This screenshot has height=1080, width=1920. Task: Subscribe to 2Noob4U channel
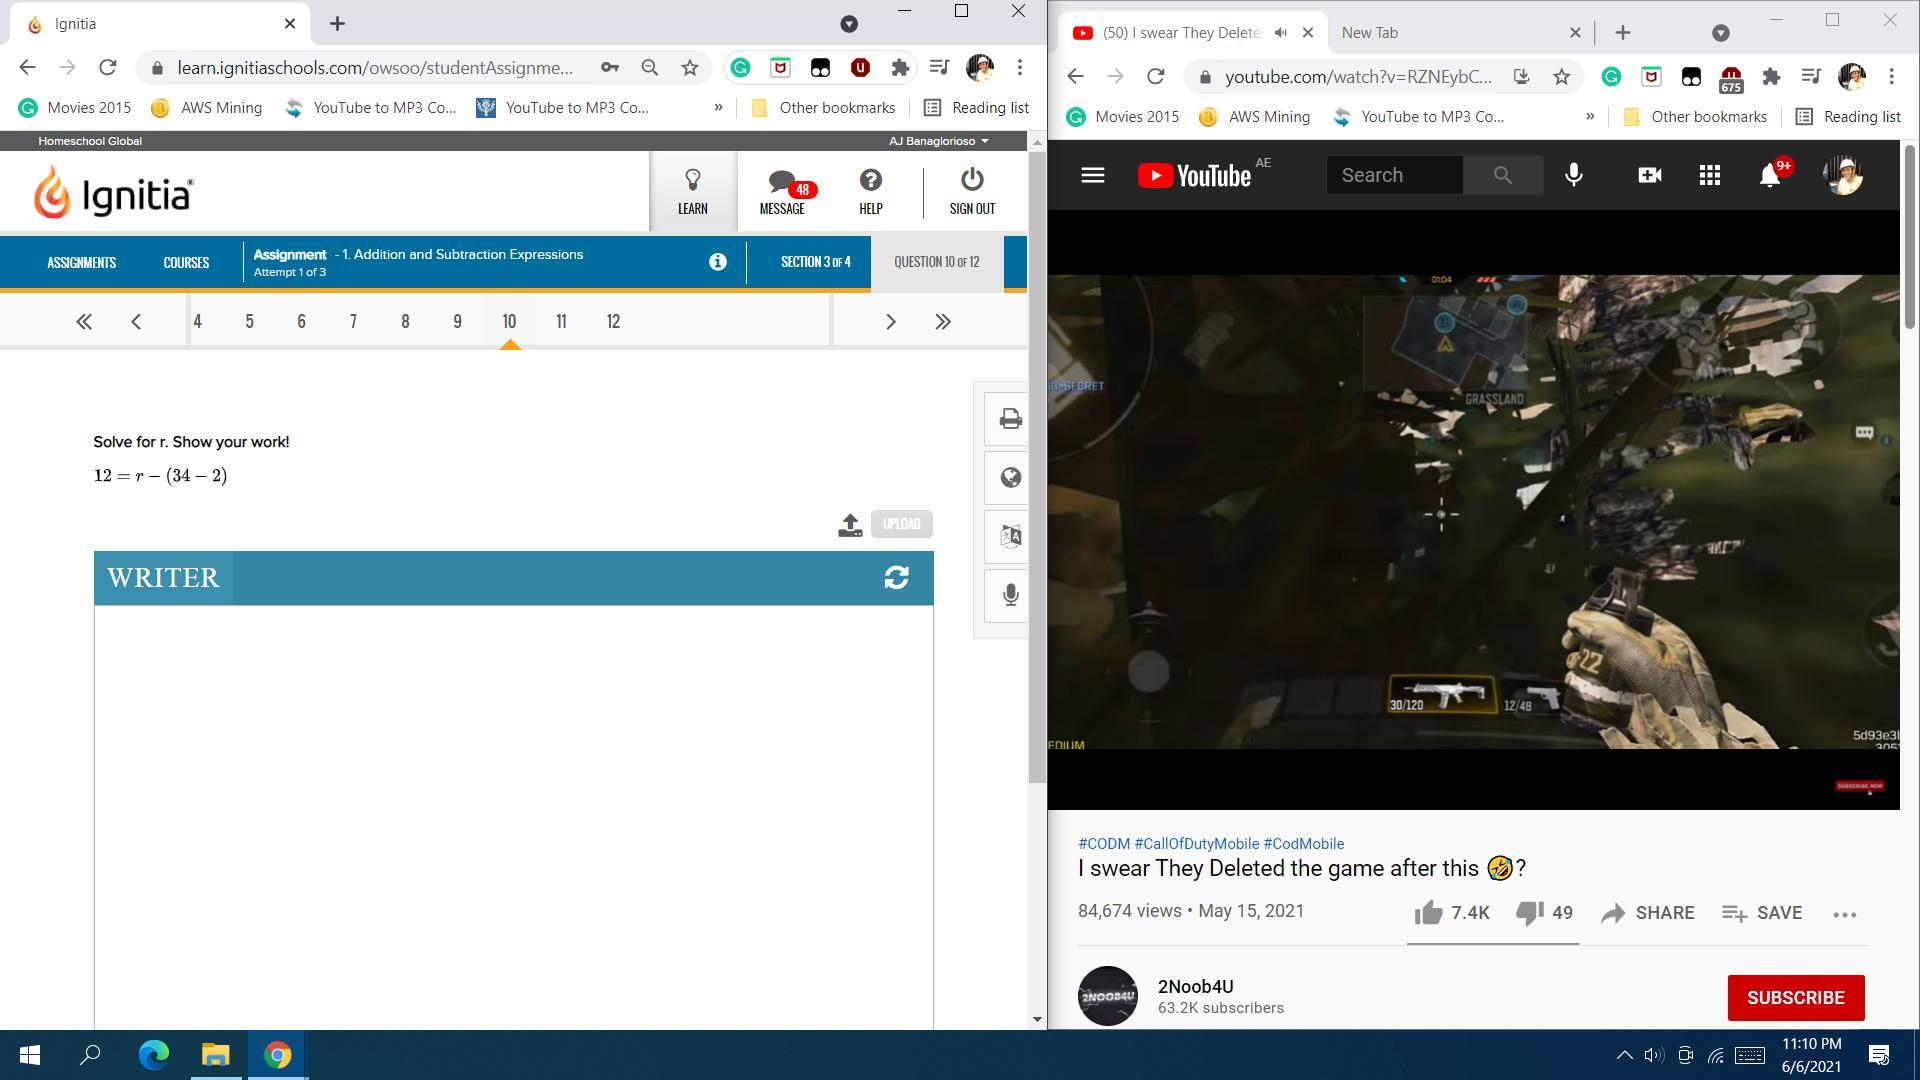point(1795,998)
